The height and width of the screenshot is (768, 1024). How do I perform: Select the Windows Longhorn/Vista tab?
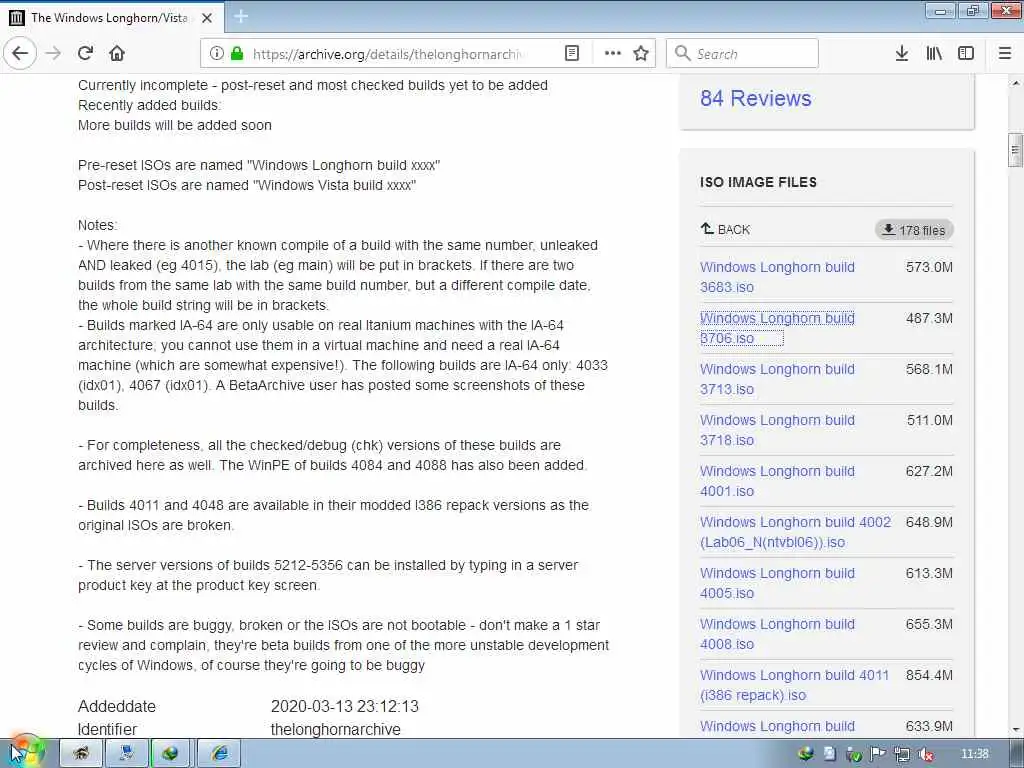[x=112, y=18]
